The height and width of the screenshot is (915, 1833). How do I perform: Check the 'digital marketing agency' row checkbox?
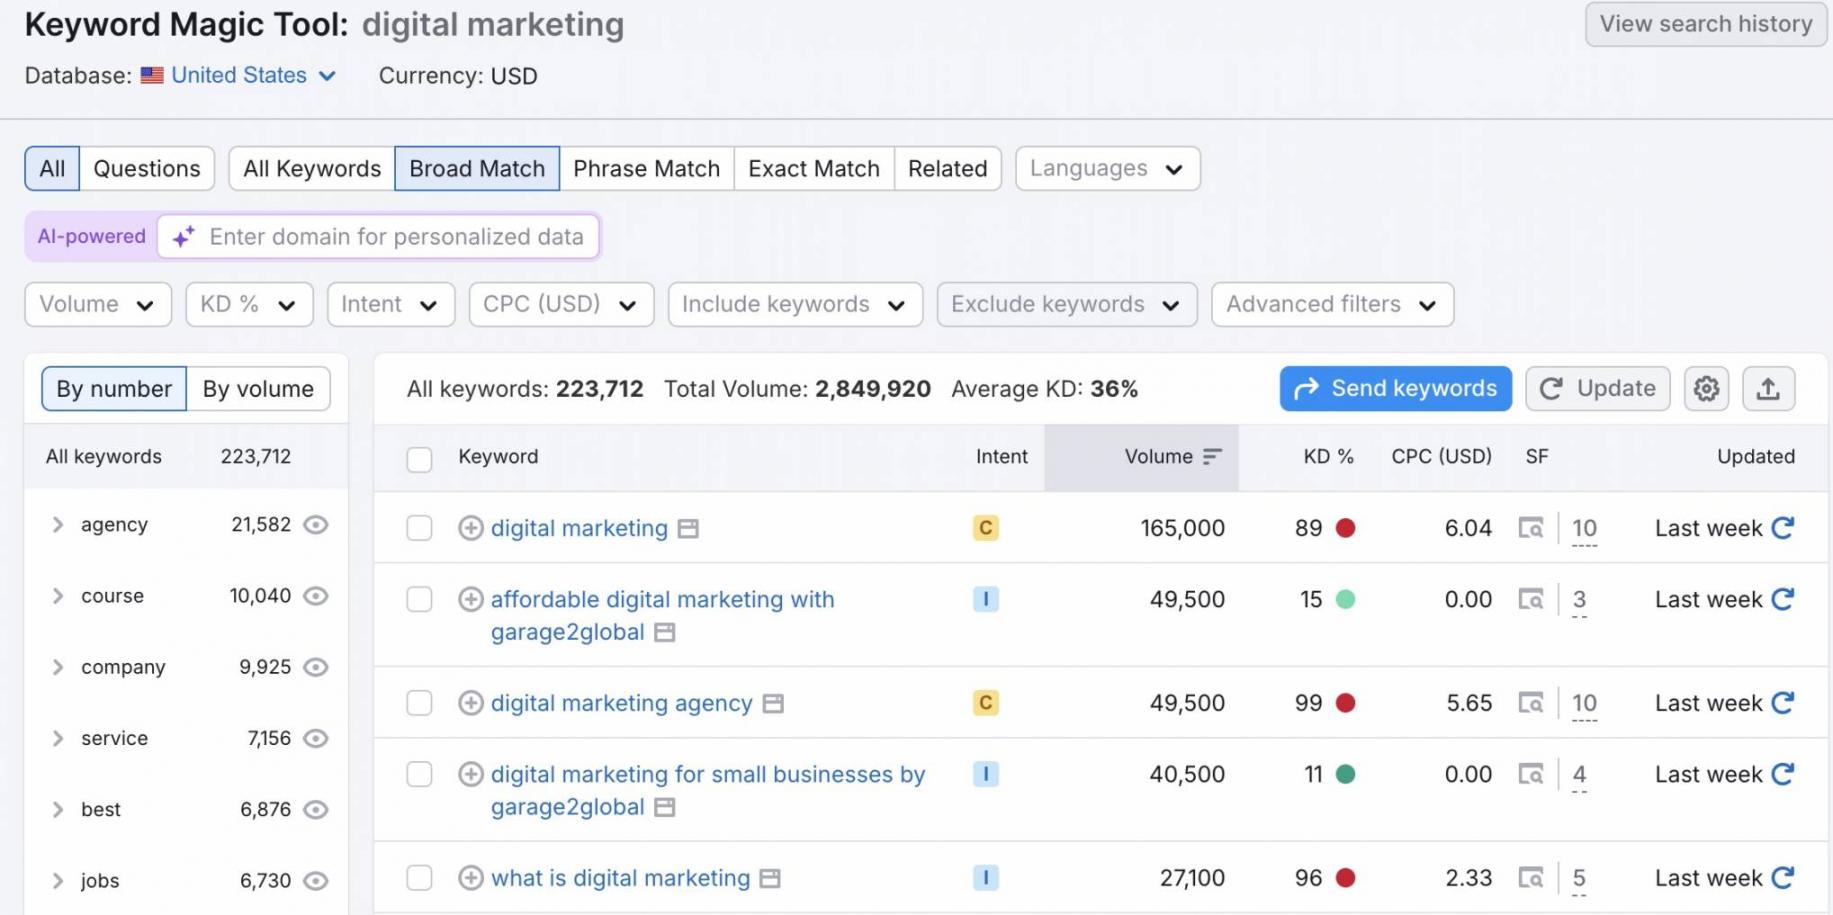coord(419,703)
